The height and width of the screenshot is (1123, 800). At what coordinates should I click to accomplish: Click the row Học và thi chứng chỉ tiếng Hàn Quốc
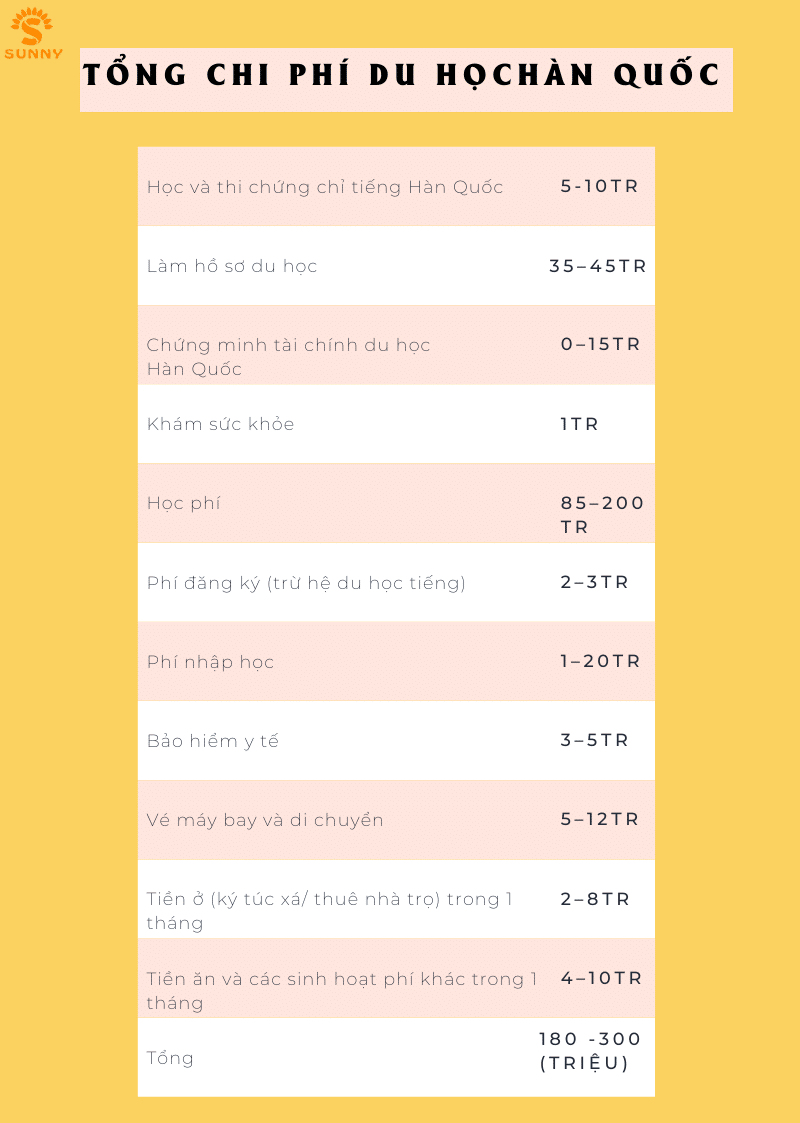tap(396, 186)
